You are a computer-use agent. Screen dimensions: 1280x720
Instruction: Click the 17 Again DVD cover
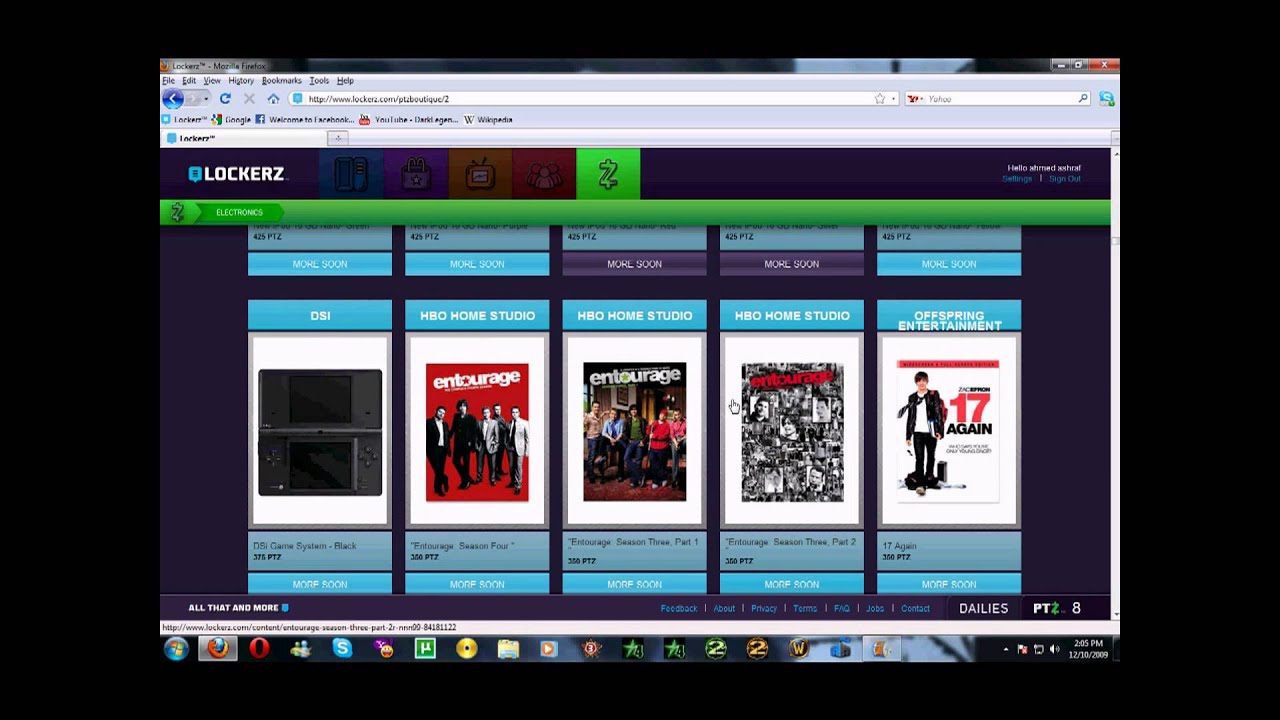click(x=949, y=432)
